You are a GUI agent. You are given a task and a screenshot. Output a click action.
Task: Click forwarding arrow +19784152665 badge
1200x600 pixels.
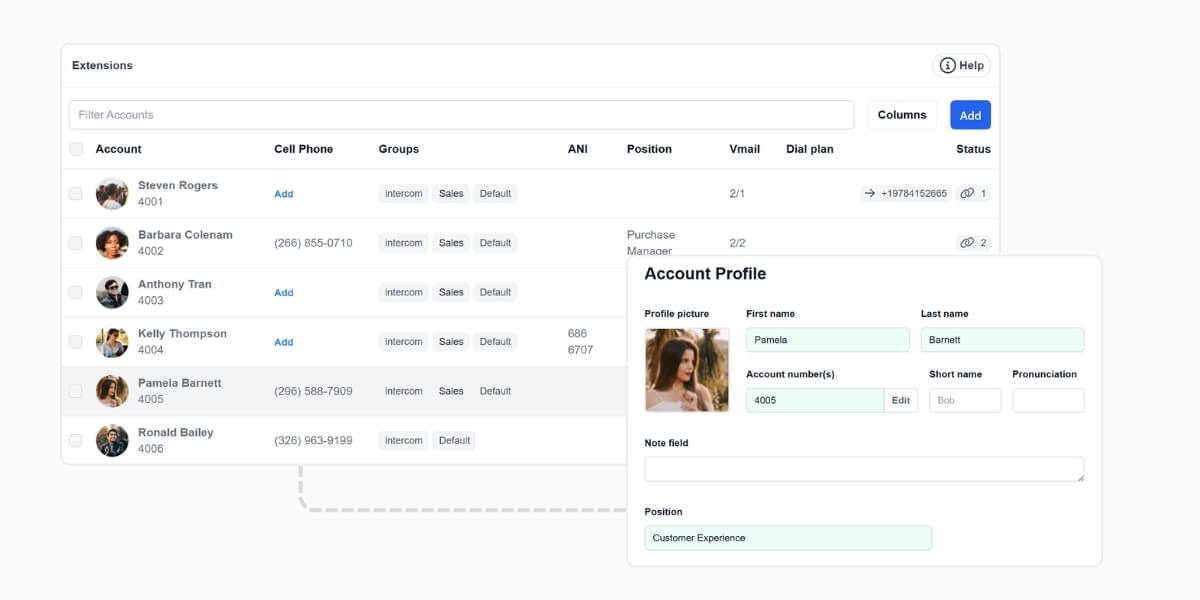click(x=905, y=193)
